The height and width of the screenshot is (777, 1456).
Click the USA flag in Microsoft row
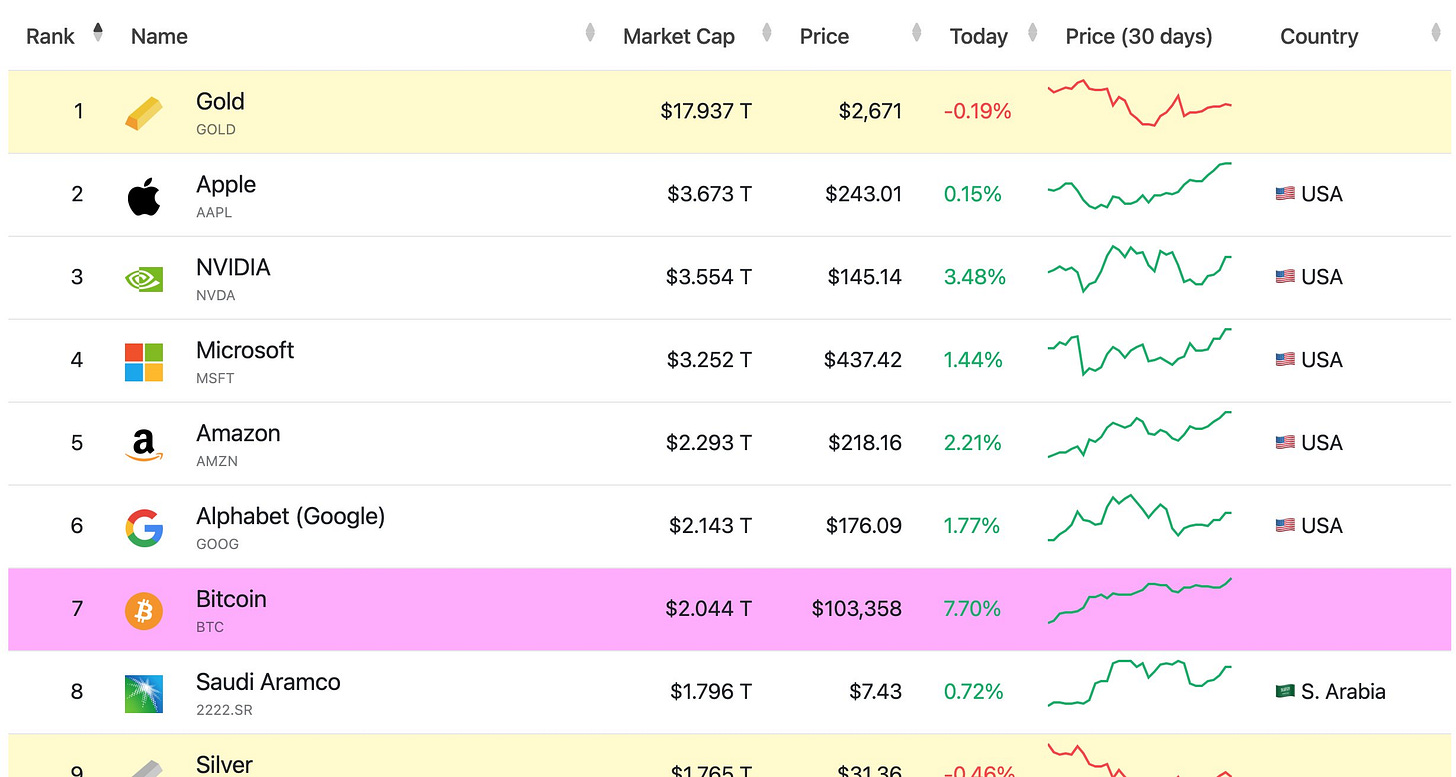click(x=1285, y=360)
